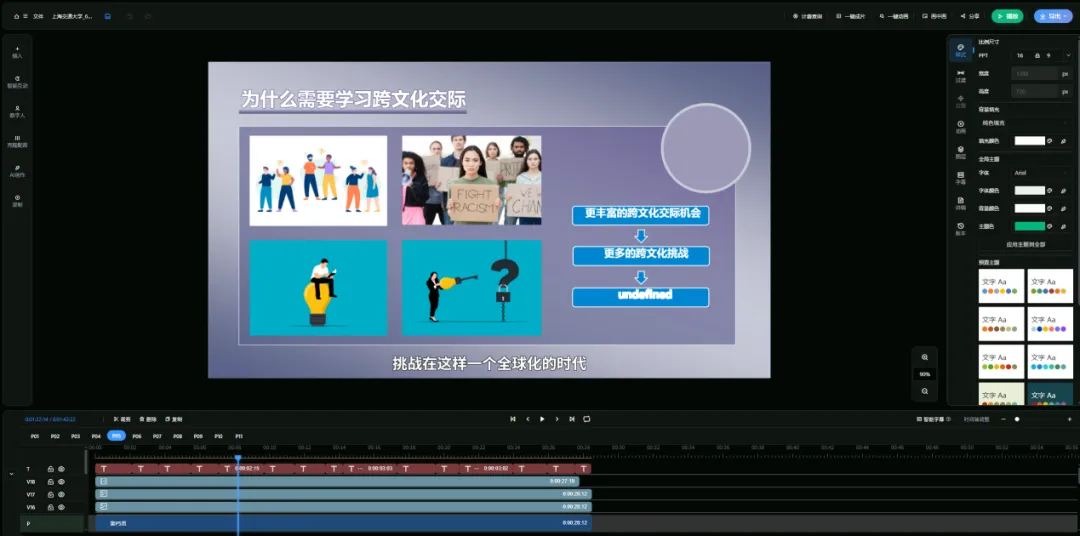
Task: Toggle visibility eye on the T track
Action: click(61, 469)
